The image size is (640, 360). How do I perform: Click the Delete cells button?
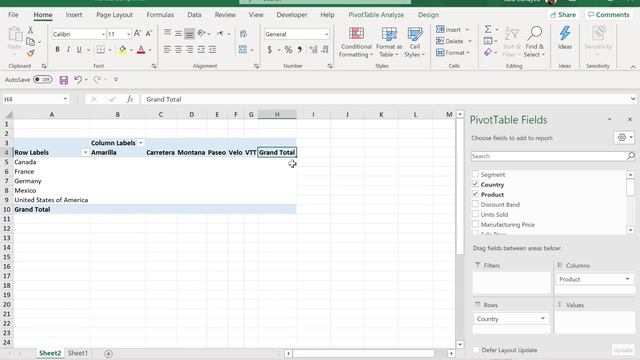pos(449,41)
